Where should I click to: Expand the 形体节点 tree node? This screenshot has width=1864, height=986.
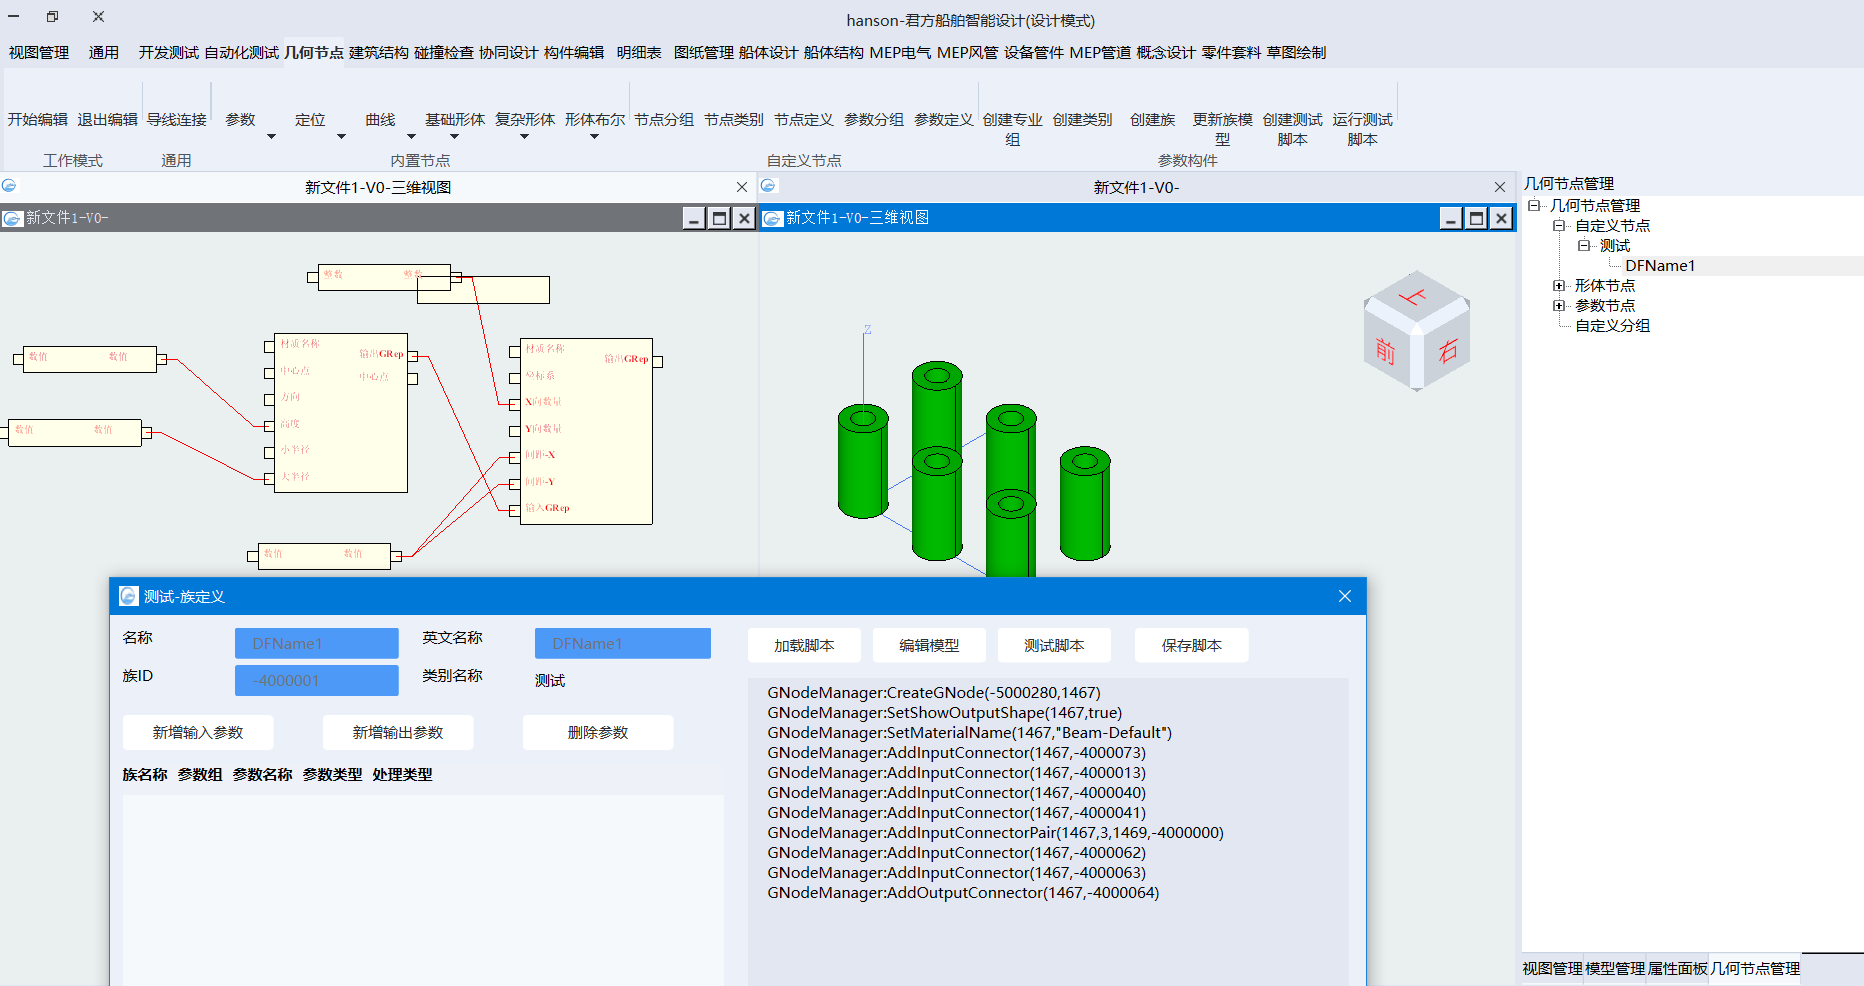pos(1558,286)
